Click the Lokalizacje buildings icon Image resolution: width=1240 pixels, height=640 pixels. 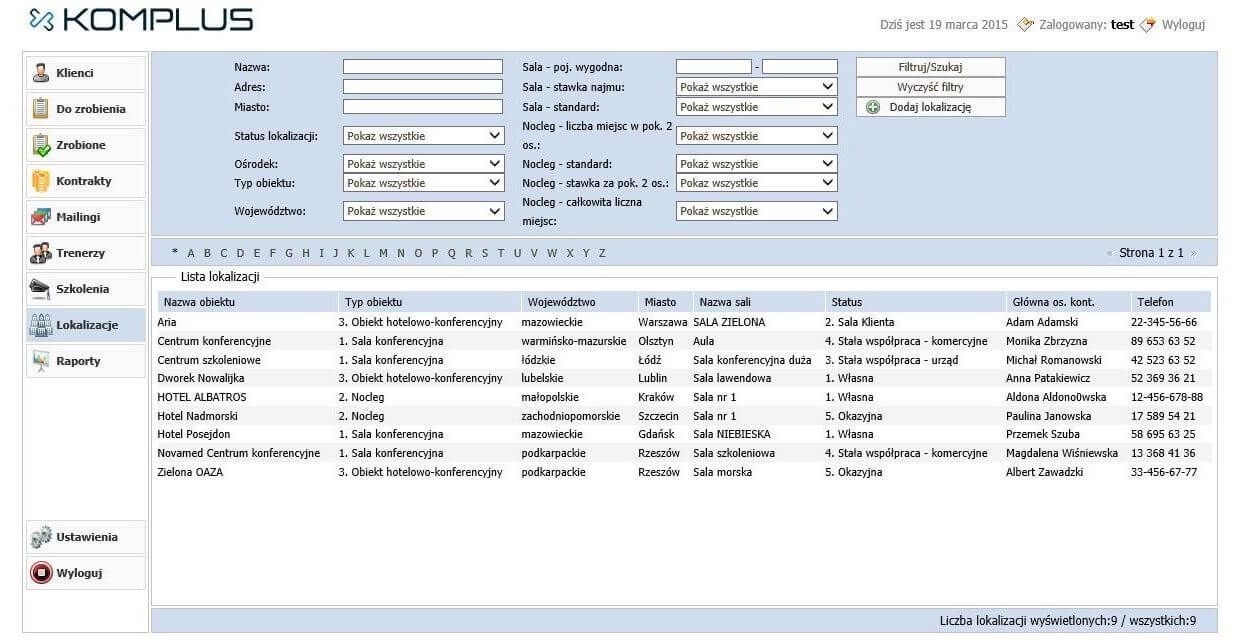click(41, 325)
